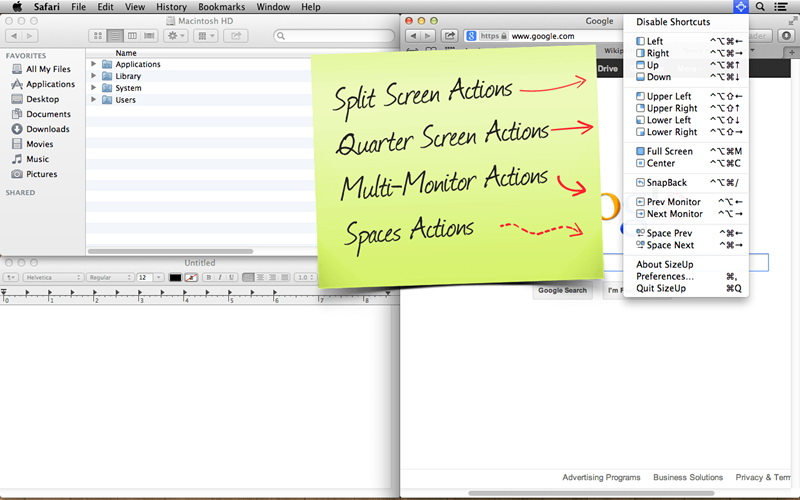Click the black text color swatch

175,277
